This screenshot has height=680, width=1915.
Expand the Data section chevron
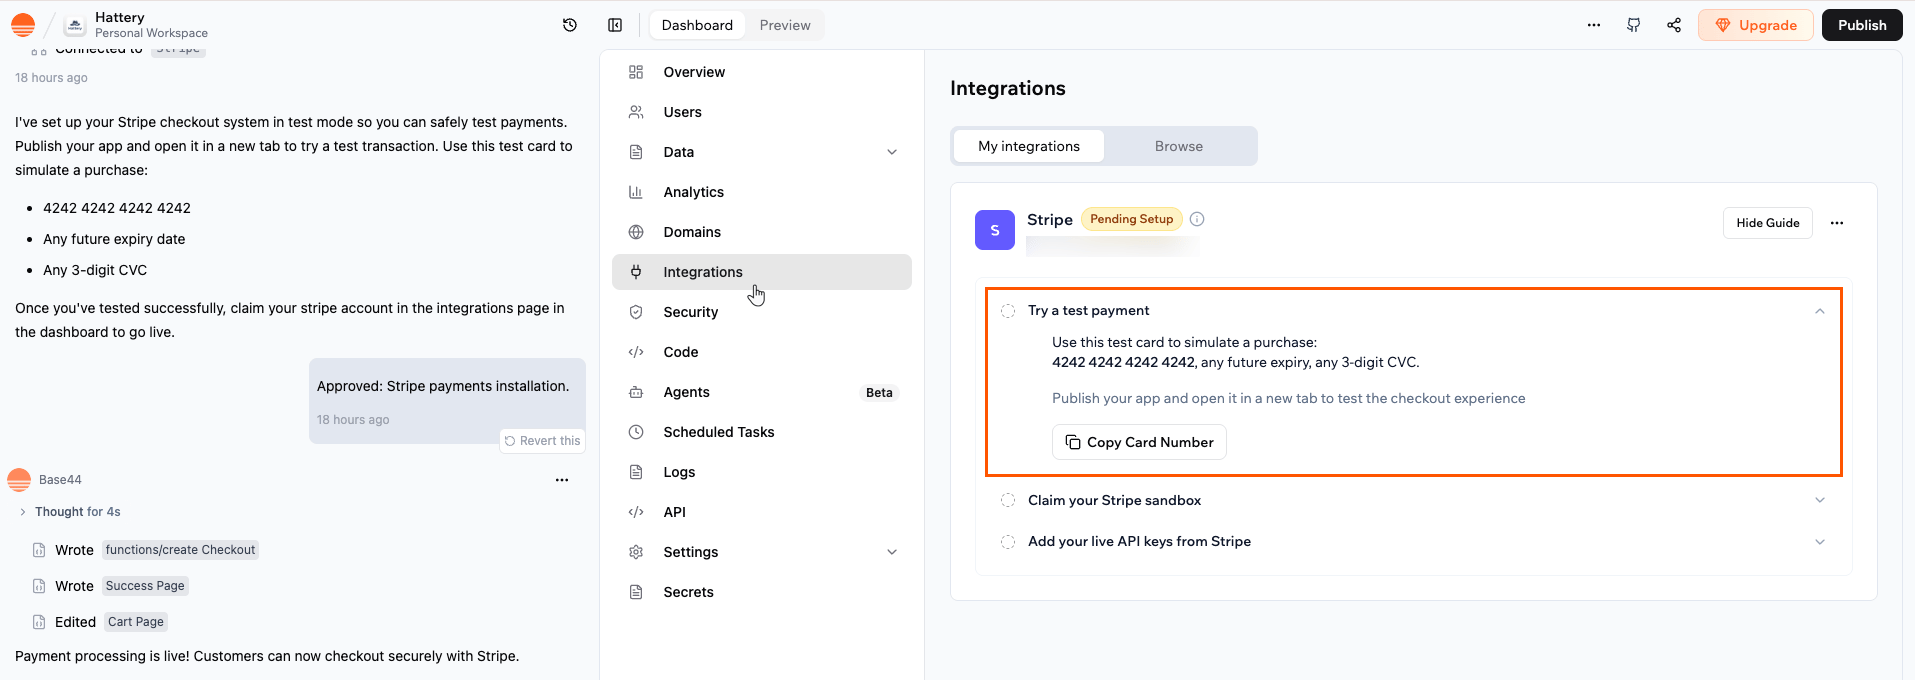(892, 152)
